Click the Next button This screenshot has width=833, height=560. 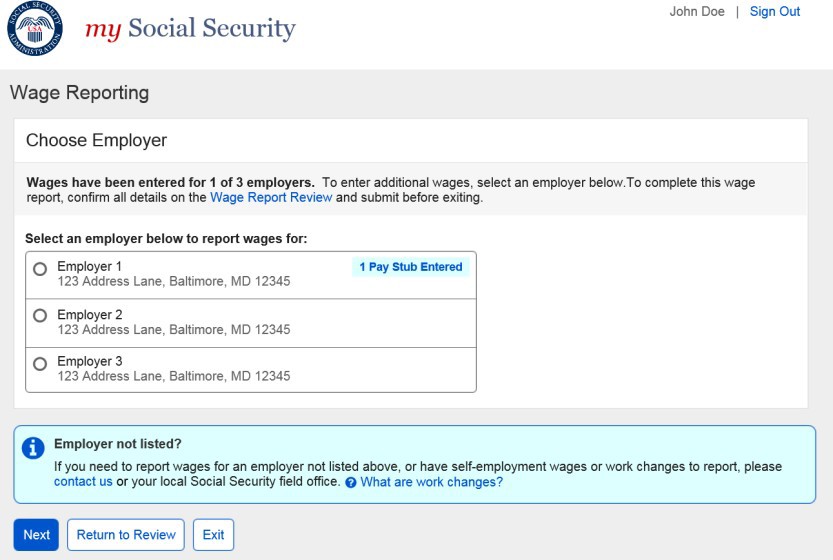tap(36, 535)
